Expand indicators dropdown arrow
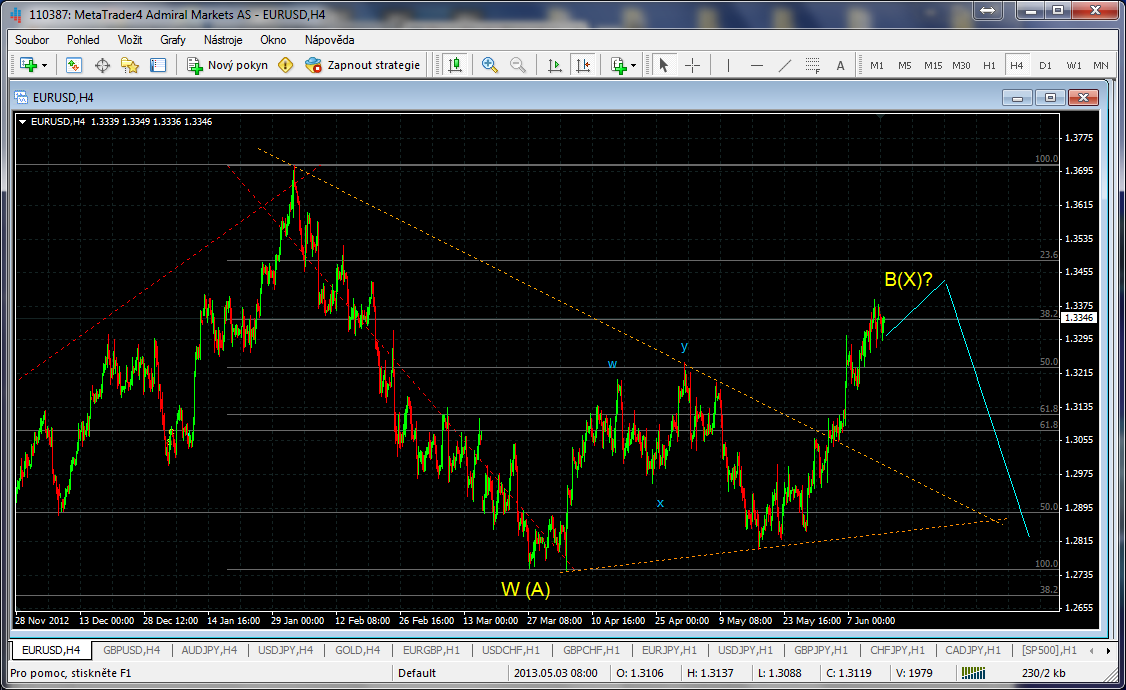Image resolution: width=1126 pixels, height=690 pixels. point(633,66)
